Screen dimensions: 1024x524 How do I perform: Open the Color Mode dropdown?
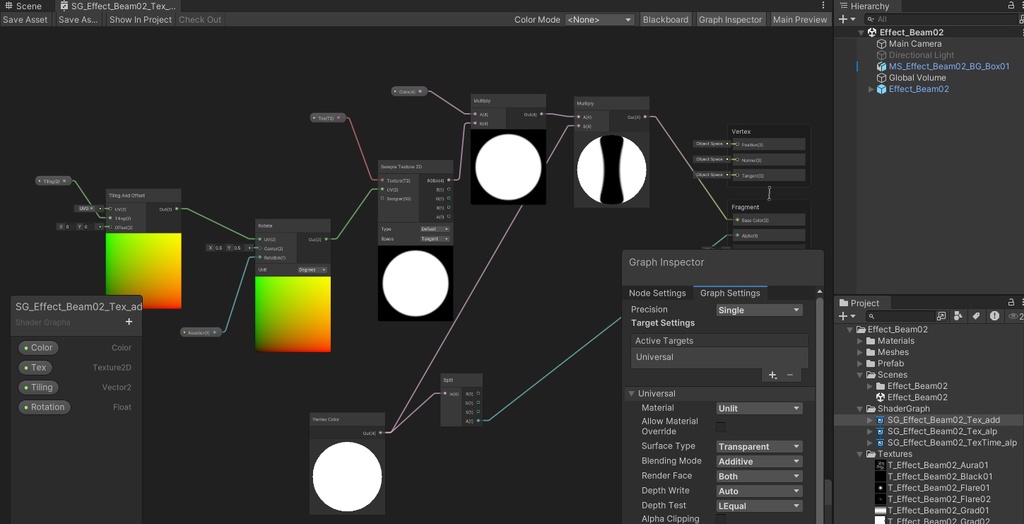[x=600, y=20]
